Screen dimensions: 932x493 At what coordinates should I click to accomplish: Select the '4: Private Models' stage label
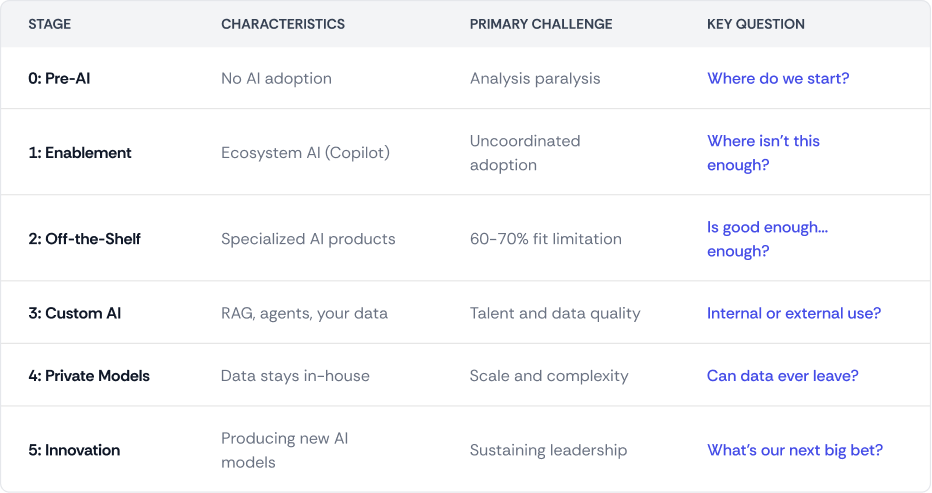(89, 376)
